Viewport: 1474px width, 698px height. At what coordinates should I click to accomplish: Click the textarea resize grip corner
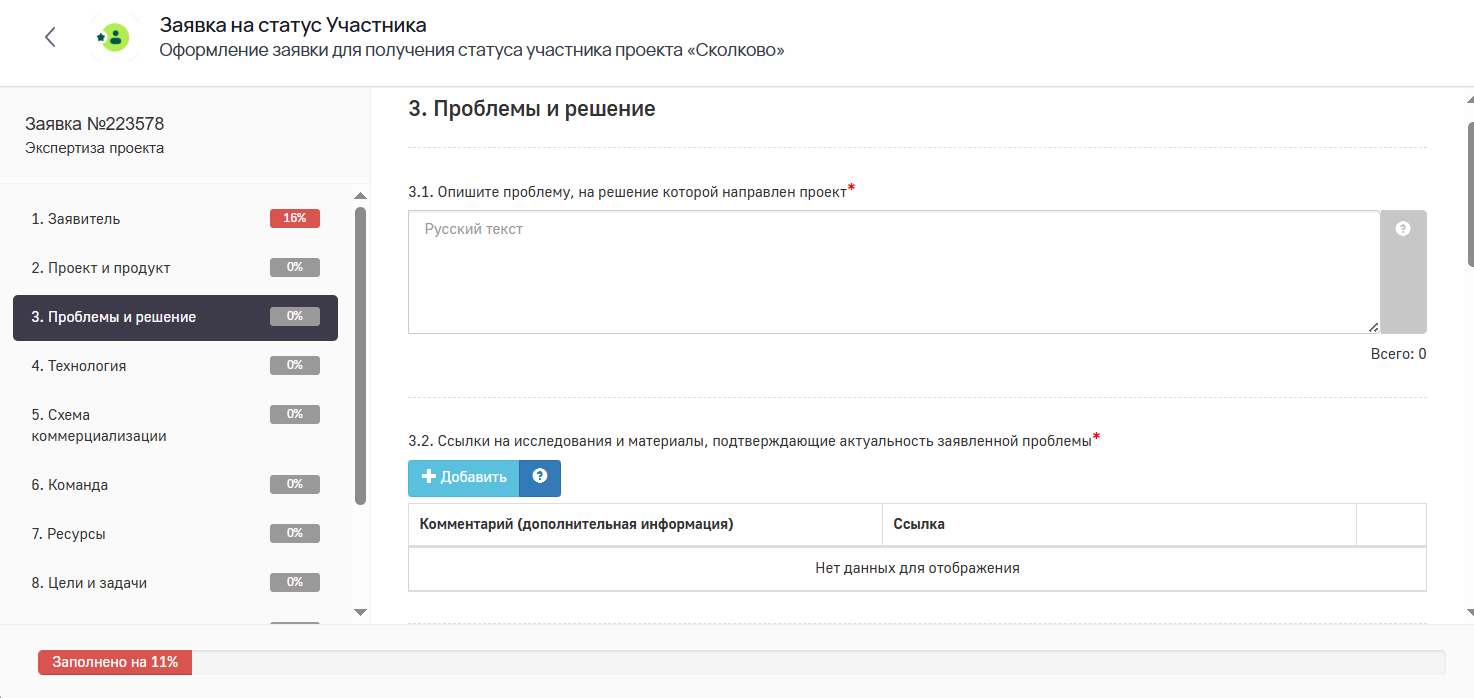click(1373, 327)
